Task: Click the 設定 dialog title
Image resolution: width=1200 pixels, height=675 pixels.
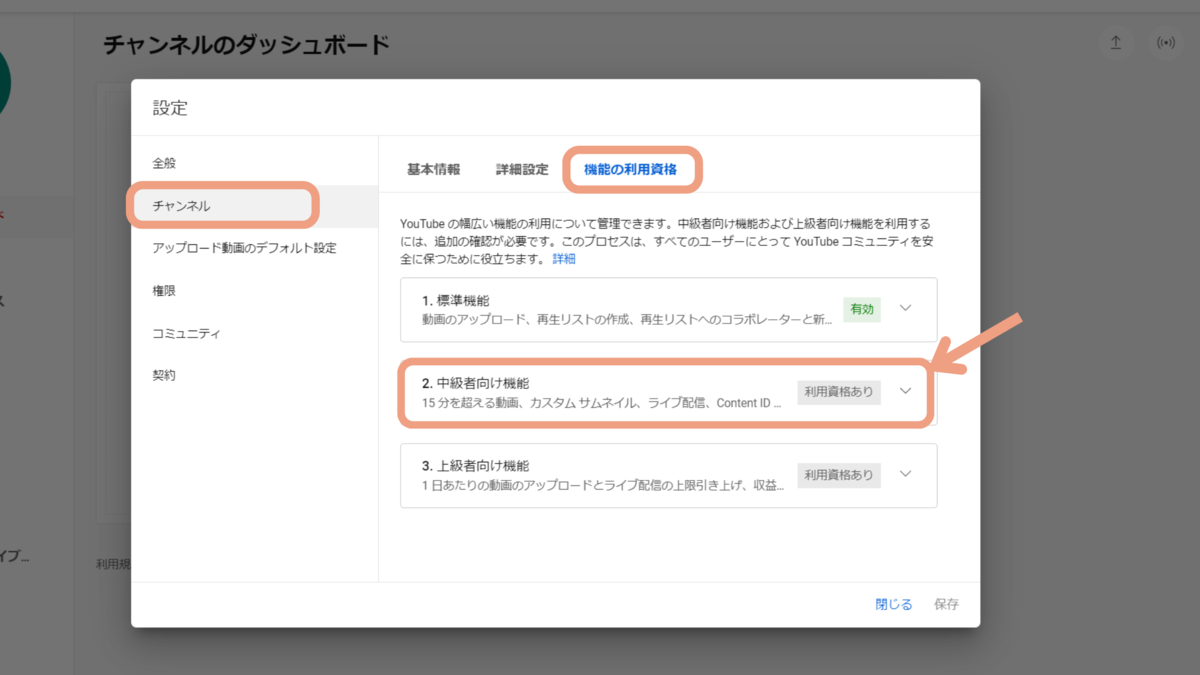Action: [170, 108]
